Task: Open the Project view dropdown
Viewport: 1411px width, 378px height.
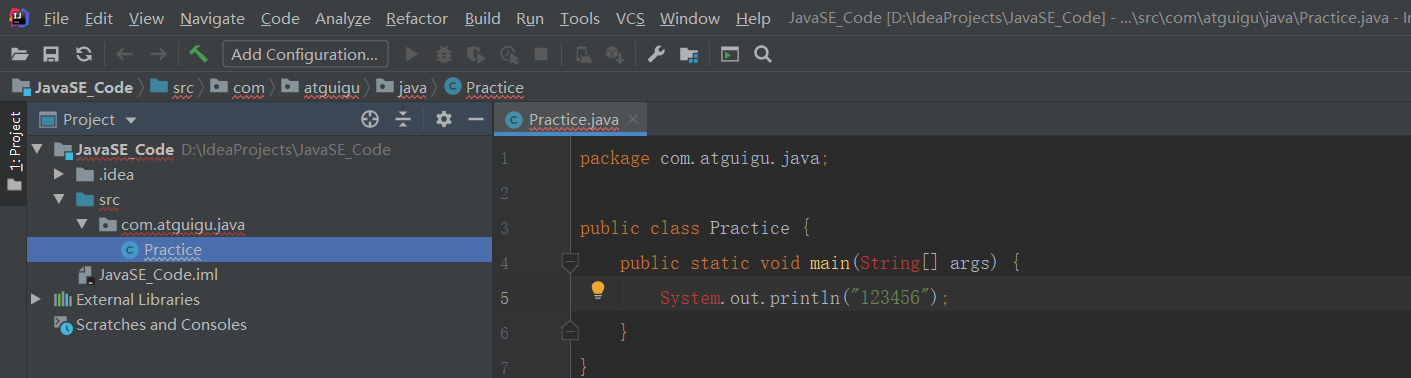Action: [x=90, y=120]
